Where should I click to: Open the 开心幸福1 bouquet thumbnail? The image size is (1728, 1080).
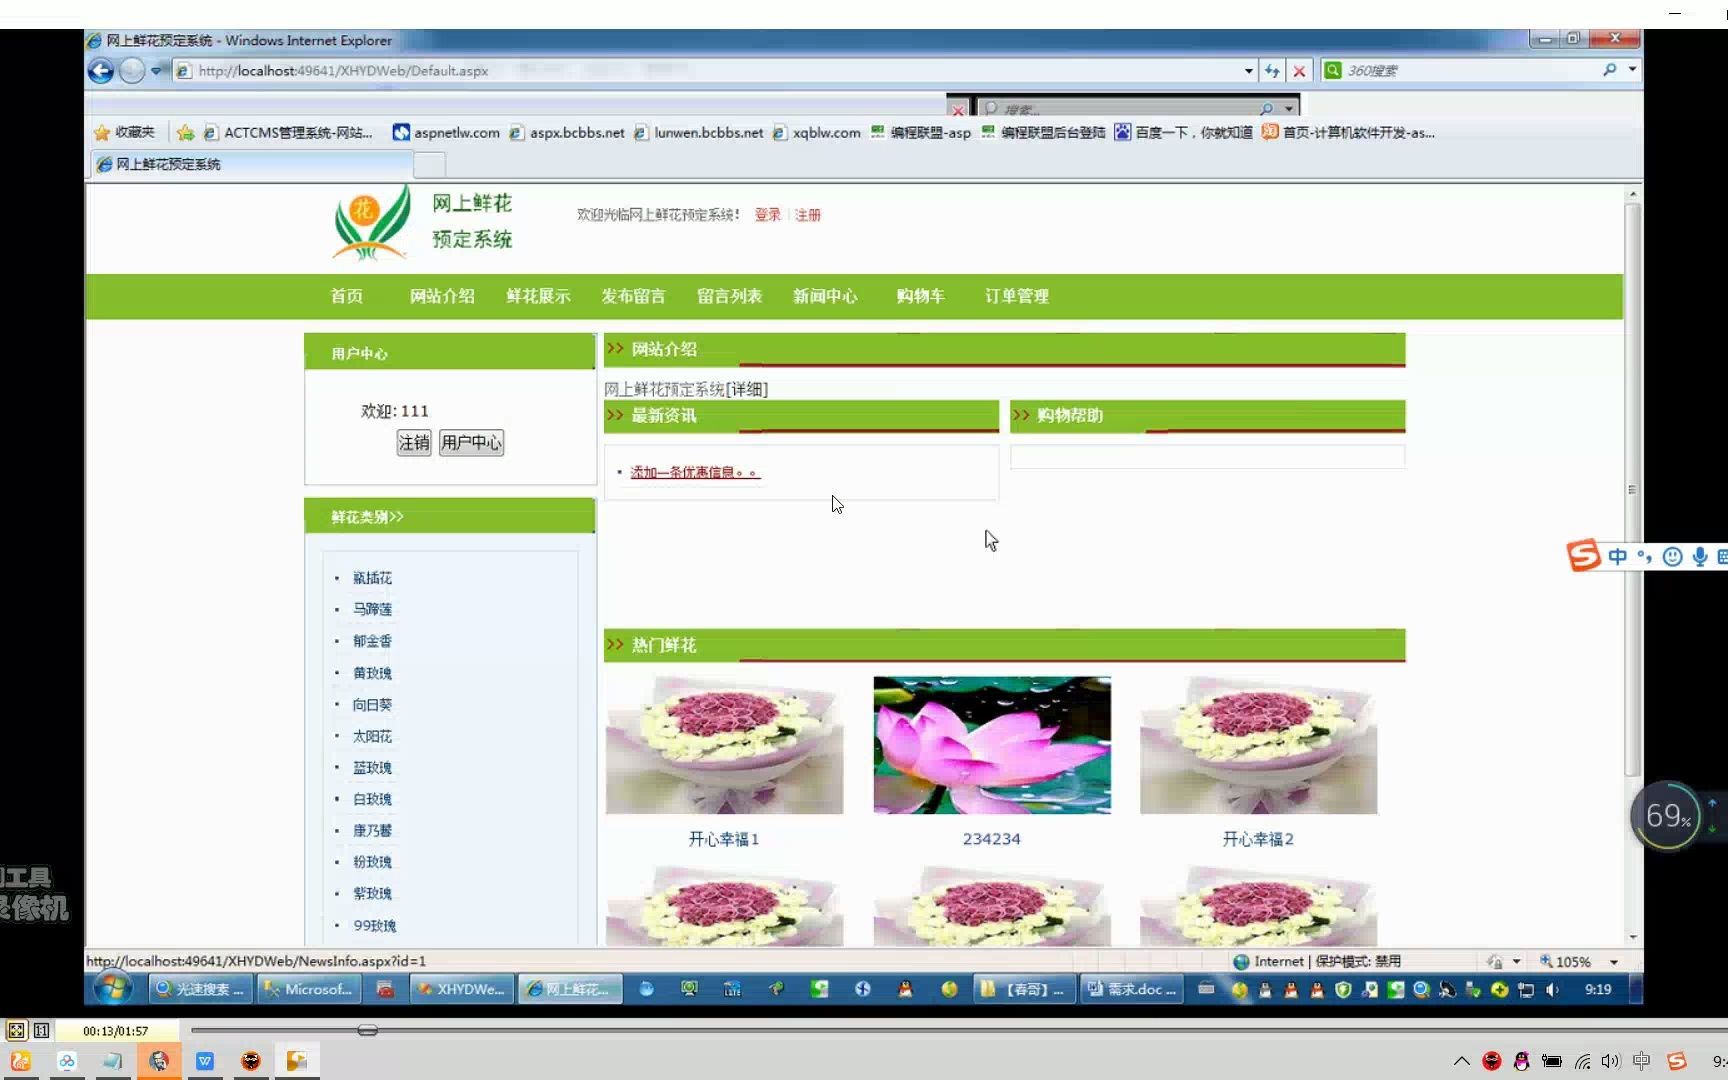tap(724, 745)
